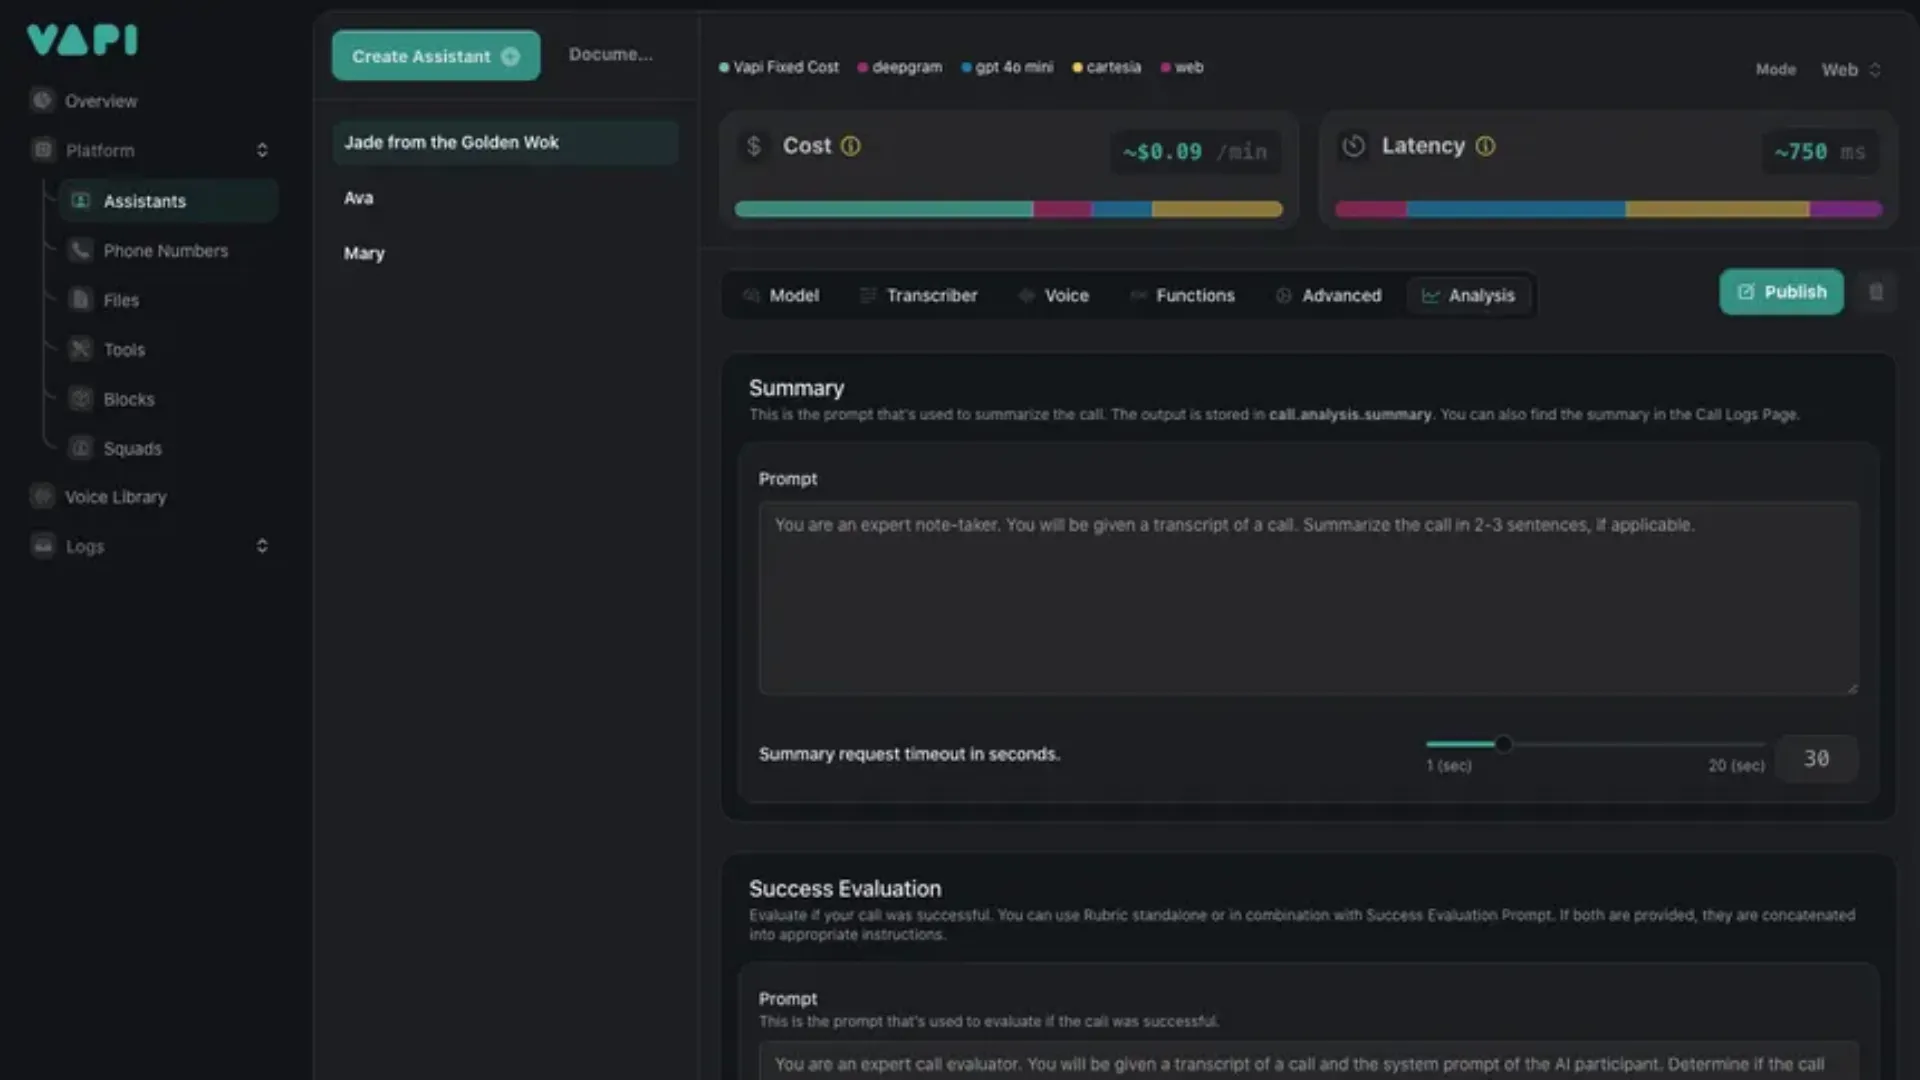
Task: Click the Squads sidebar label
Action: click(132, 449)
